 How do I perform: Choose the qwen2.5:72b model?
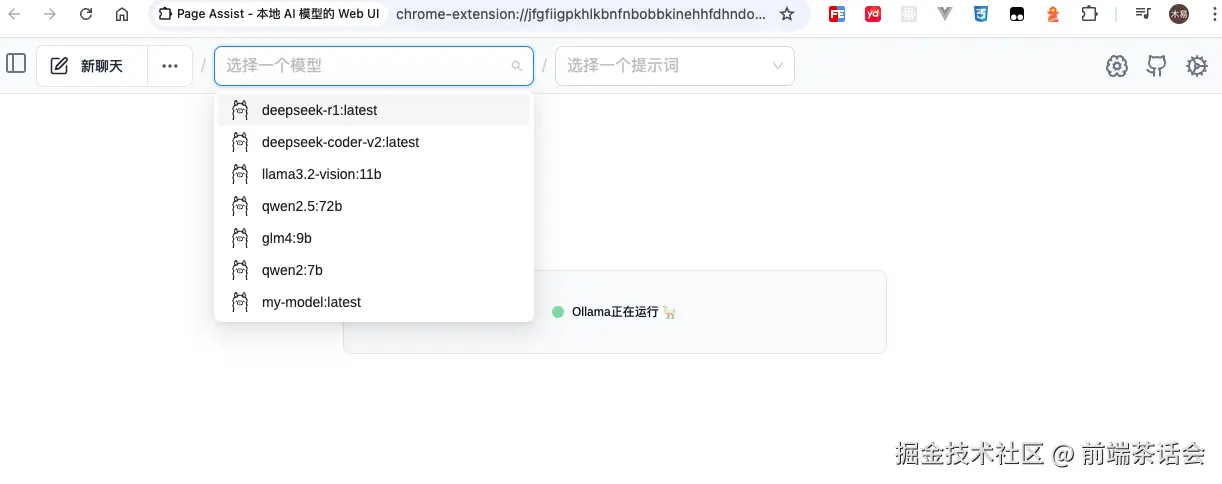pos(374,206)
